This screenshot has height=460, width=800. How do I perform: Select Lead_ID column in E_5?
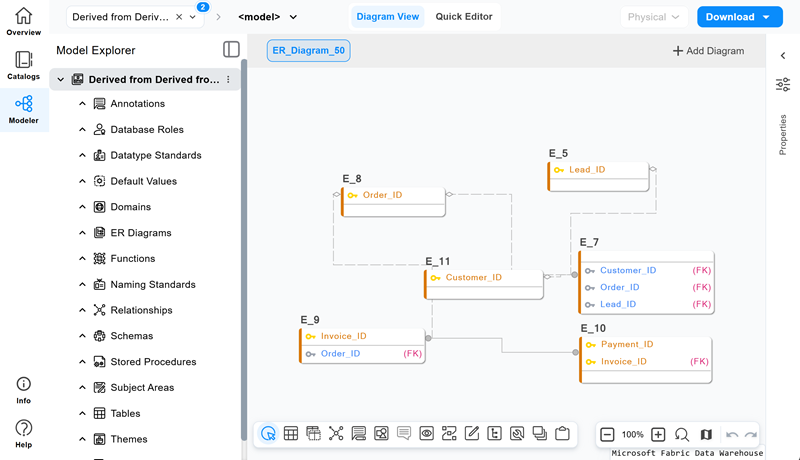point(587,170)
